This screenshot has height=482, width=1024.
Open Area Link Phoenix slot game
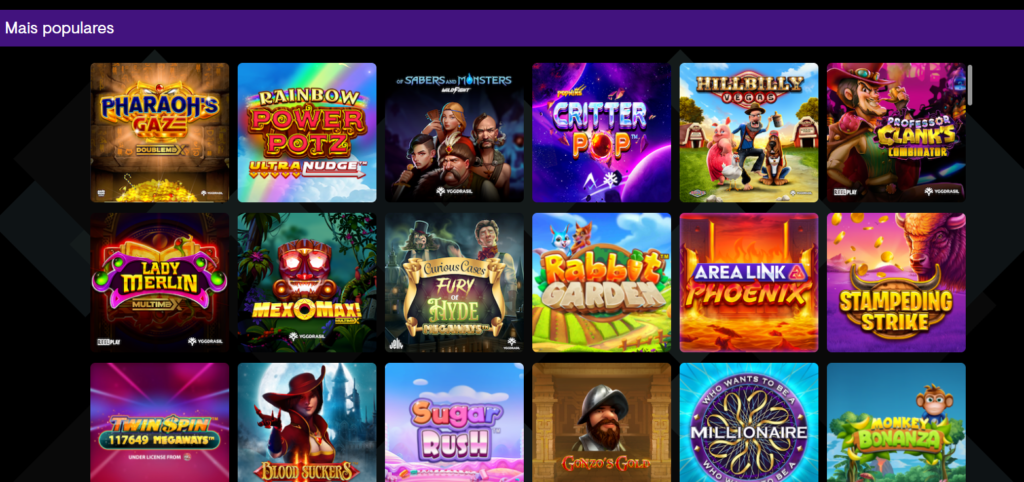click(748, 283)
